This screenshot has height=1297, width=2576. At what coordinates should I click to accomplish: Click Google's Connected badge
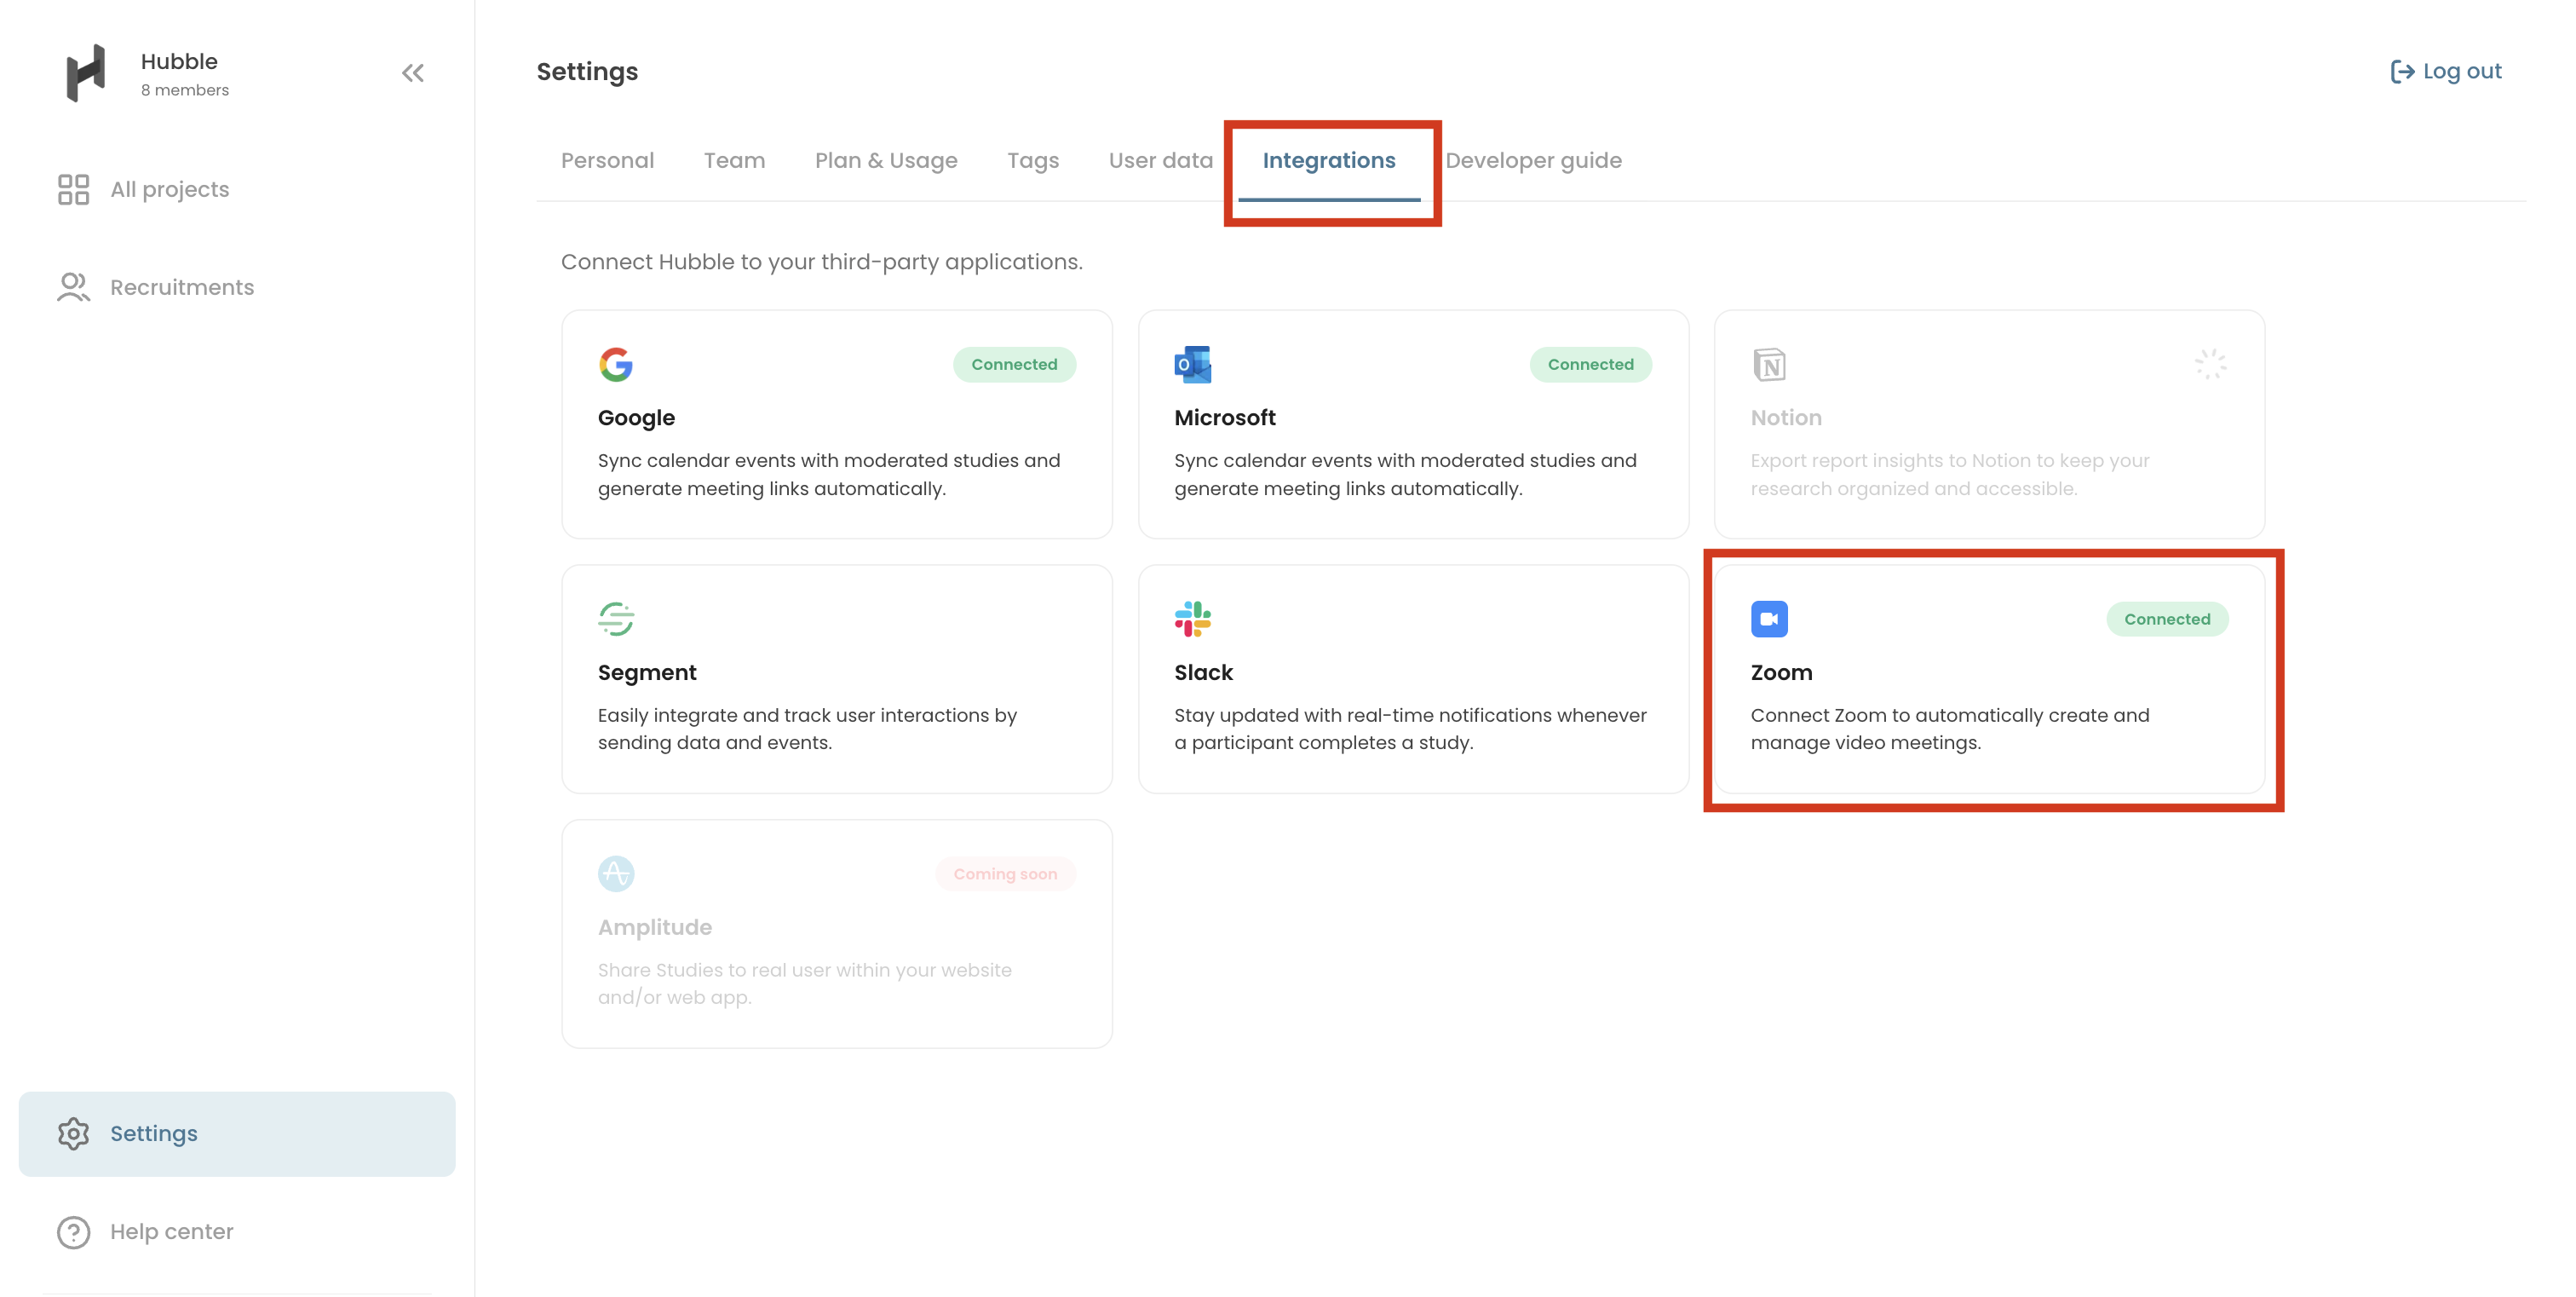(x=1014, y=364)
